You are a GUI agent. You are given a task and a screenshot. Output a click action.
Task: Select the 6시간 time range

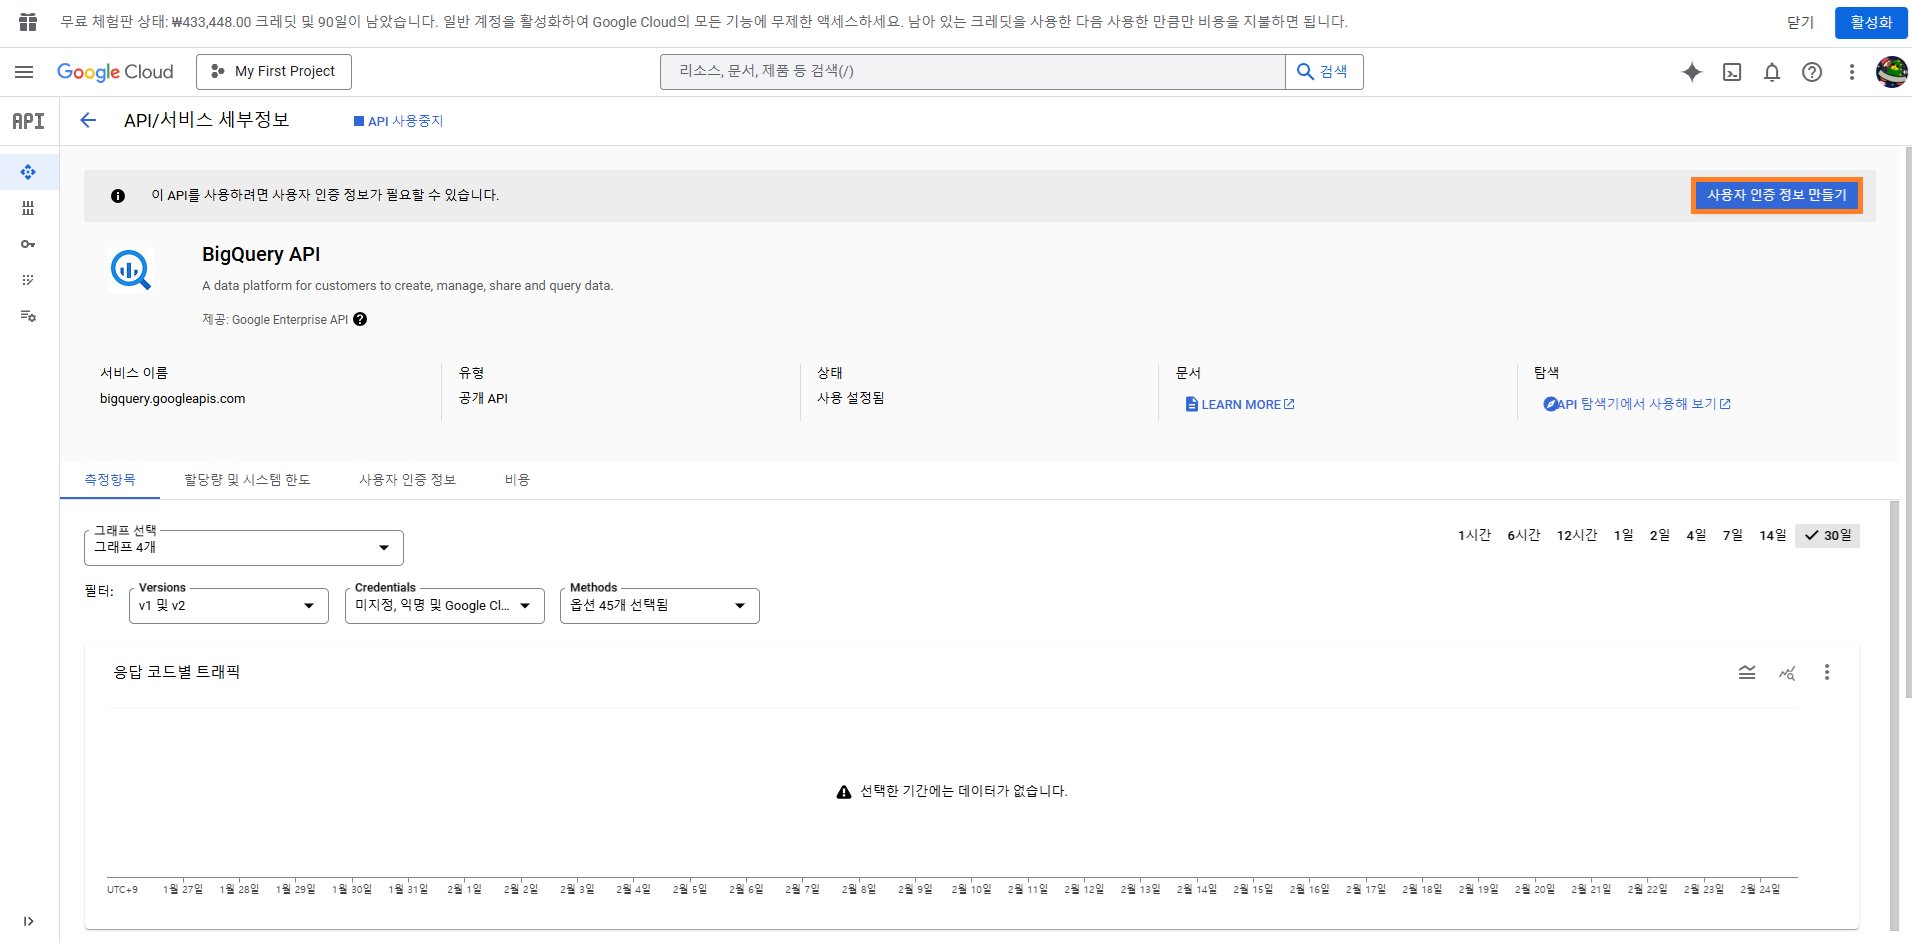1524,536
